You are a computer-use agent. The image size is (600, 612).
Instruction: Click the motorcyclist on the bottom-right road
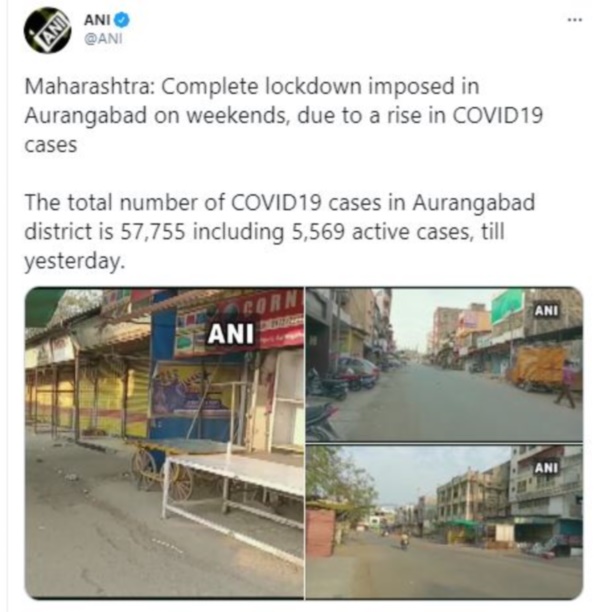(404, 541)
